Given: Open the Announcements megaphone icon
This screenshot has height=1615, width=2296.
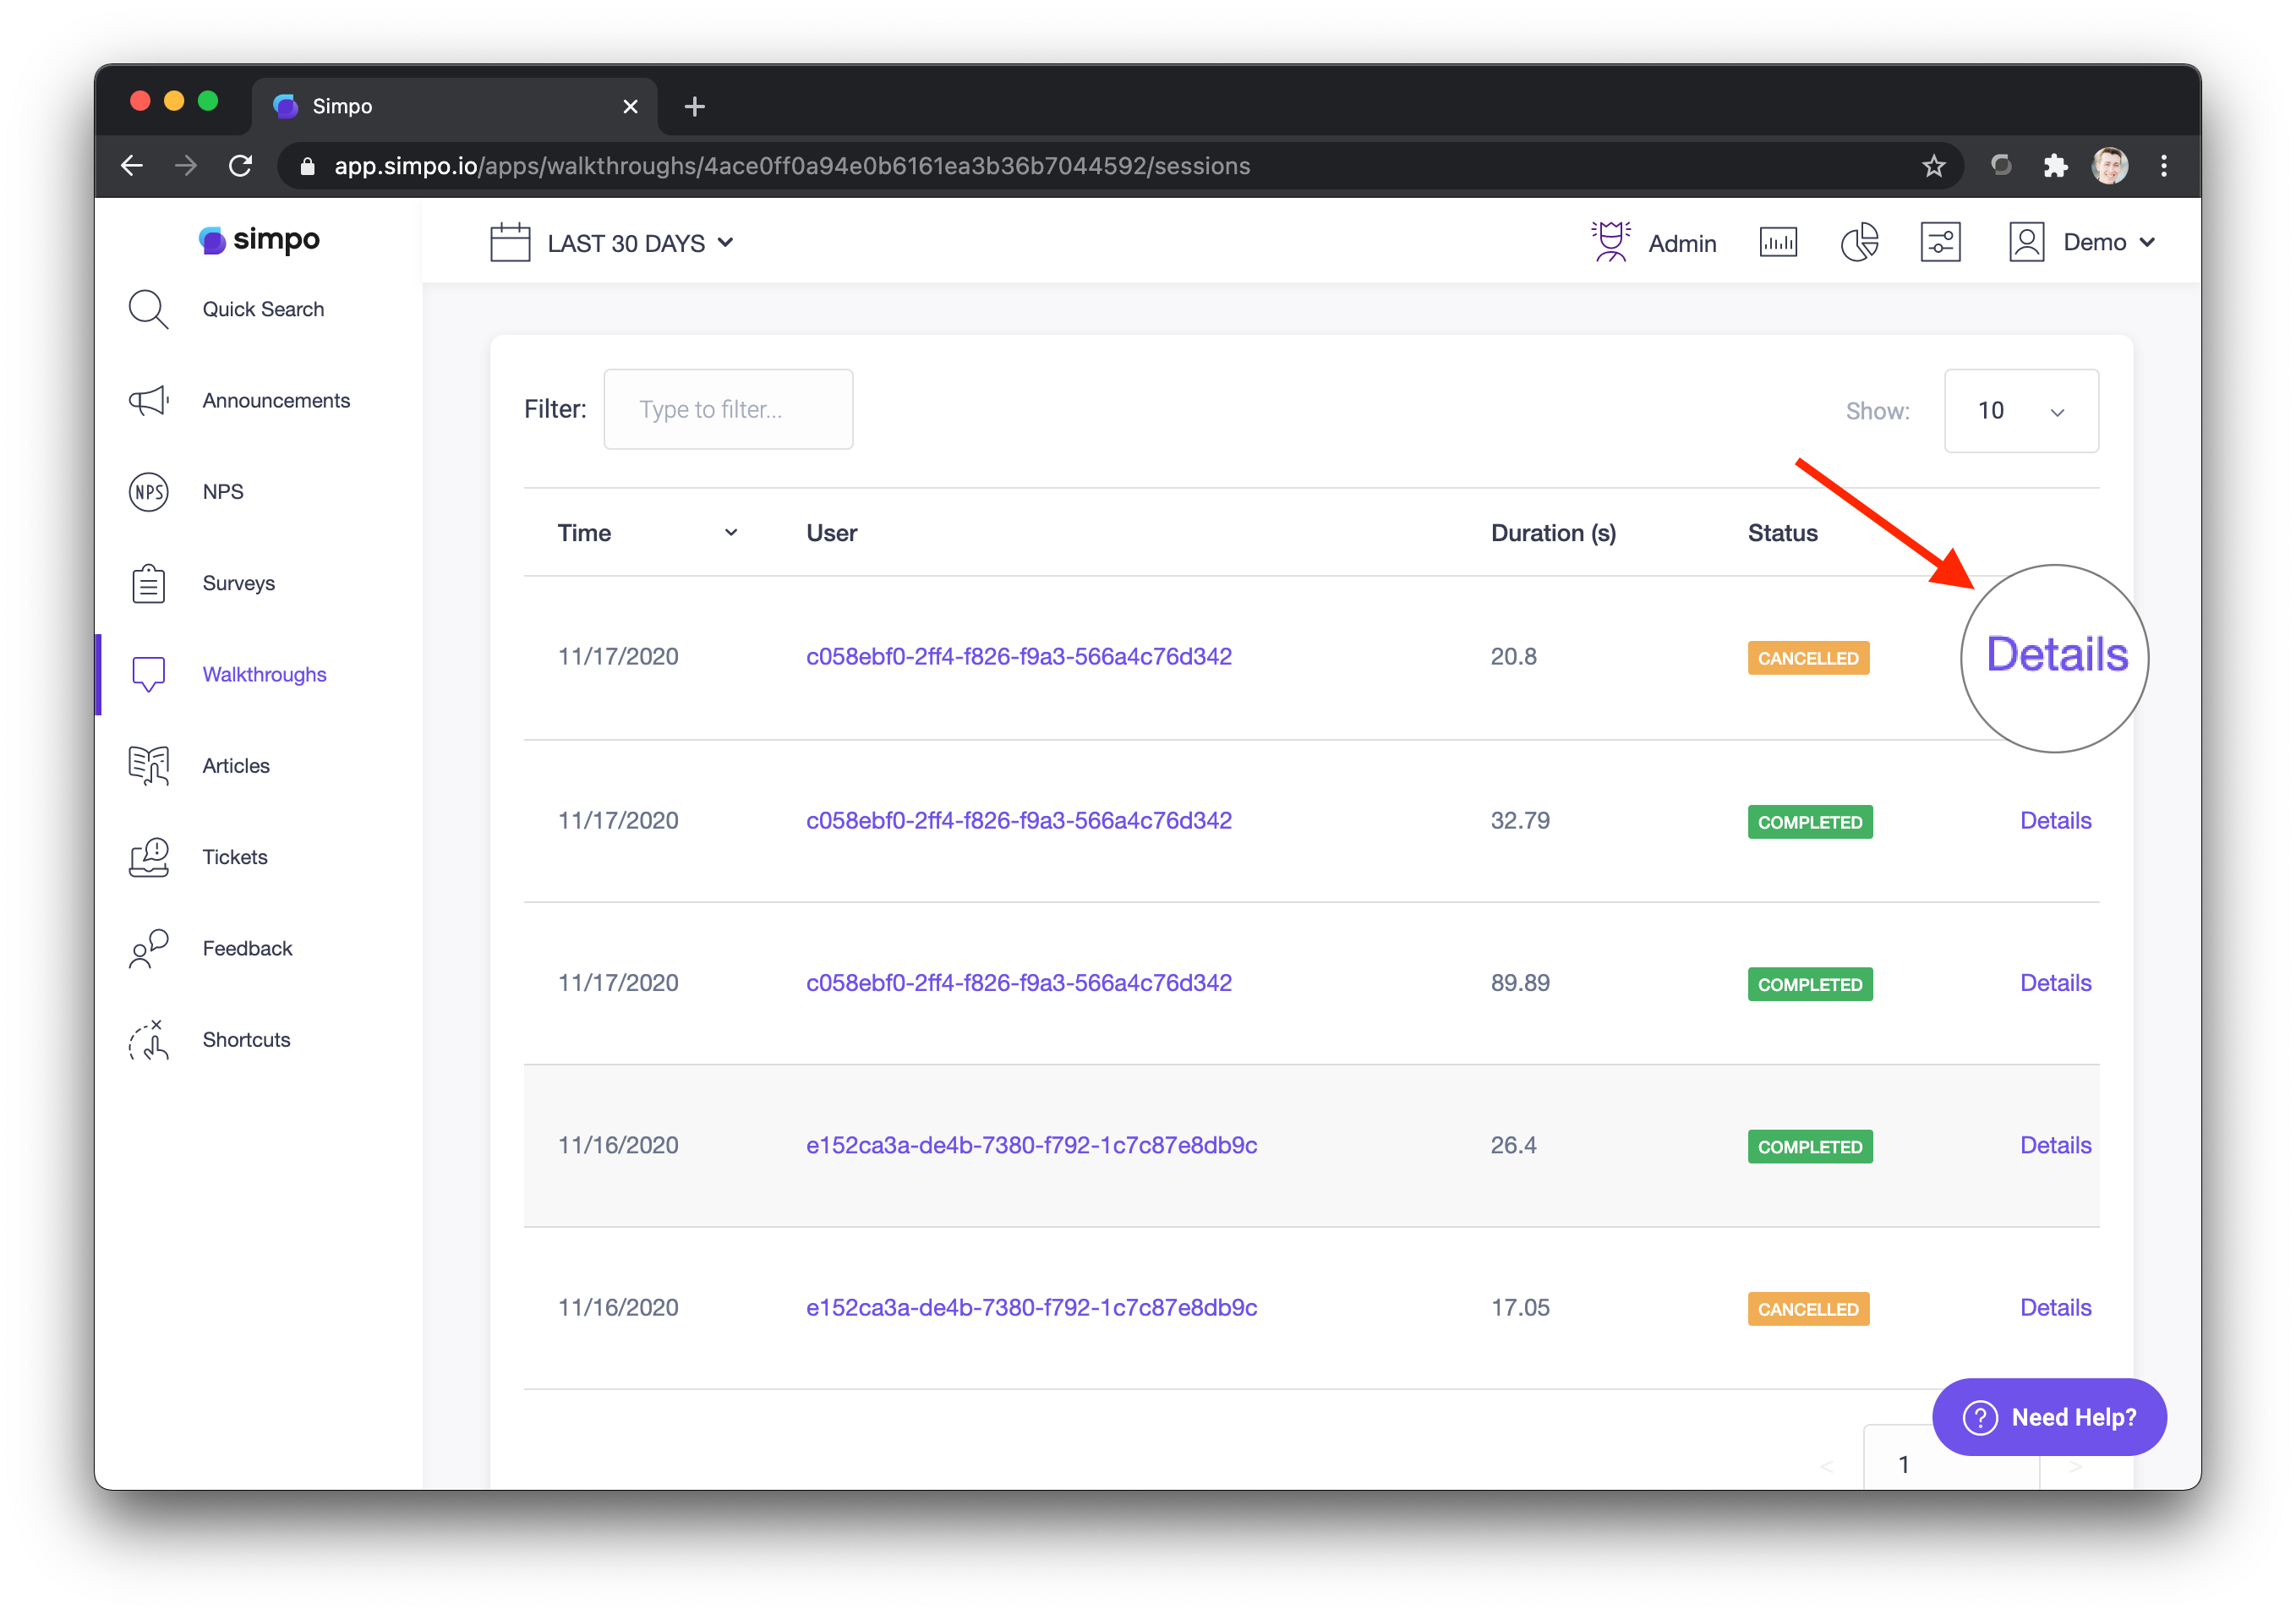Looking at the screenshot, I should [148, 401].
